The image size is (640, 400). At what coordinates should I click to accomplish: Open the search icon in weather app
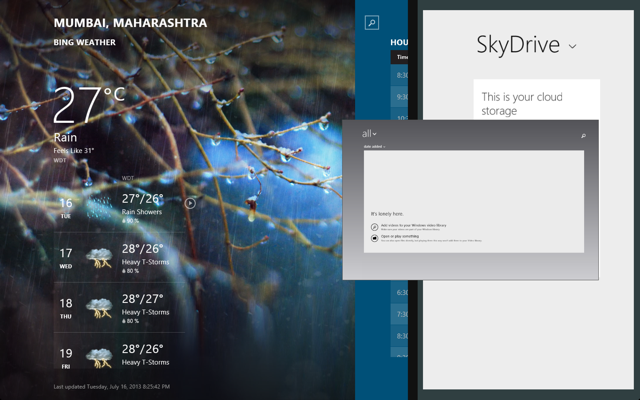pyautogui.click(x=371, y=23)
